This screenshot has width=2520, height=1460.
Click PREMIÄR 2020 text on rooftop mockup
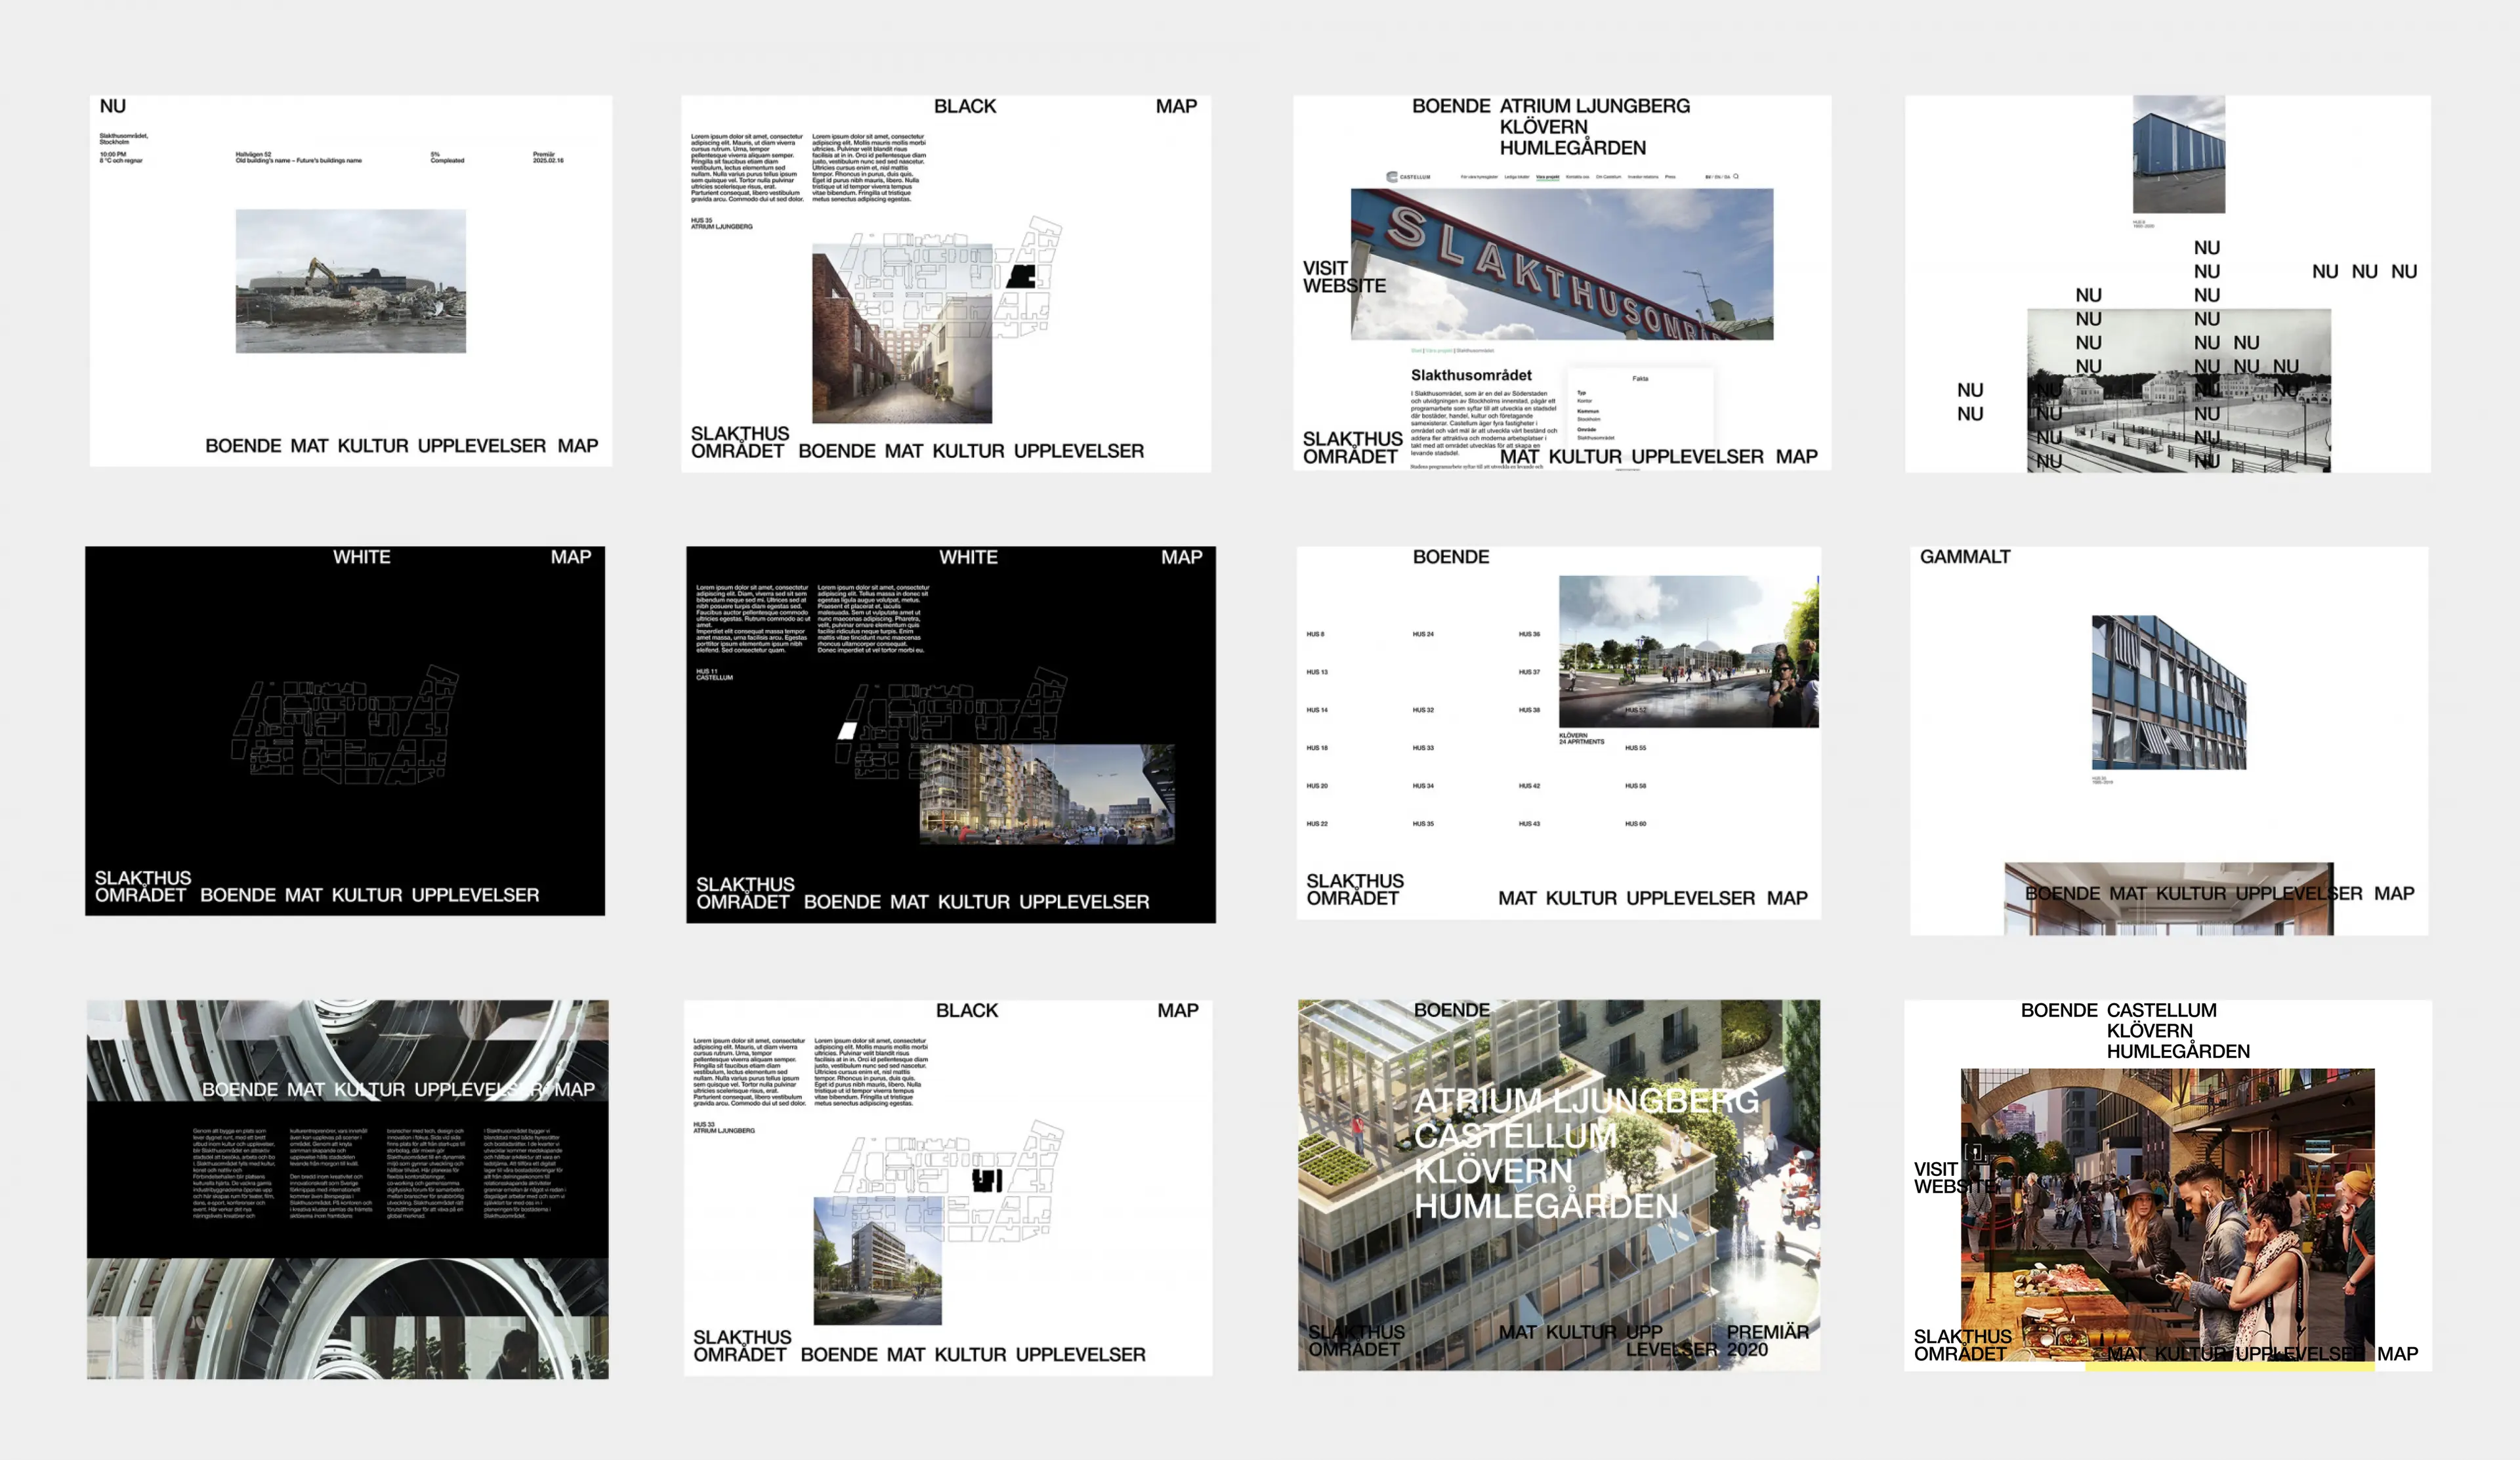[1766, 1340]
